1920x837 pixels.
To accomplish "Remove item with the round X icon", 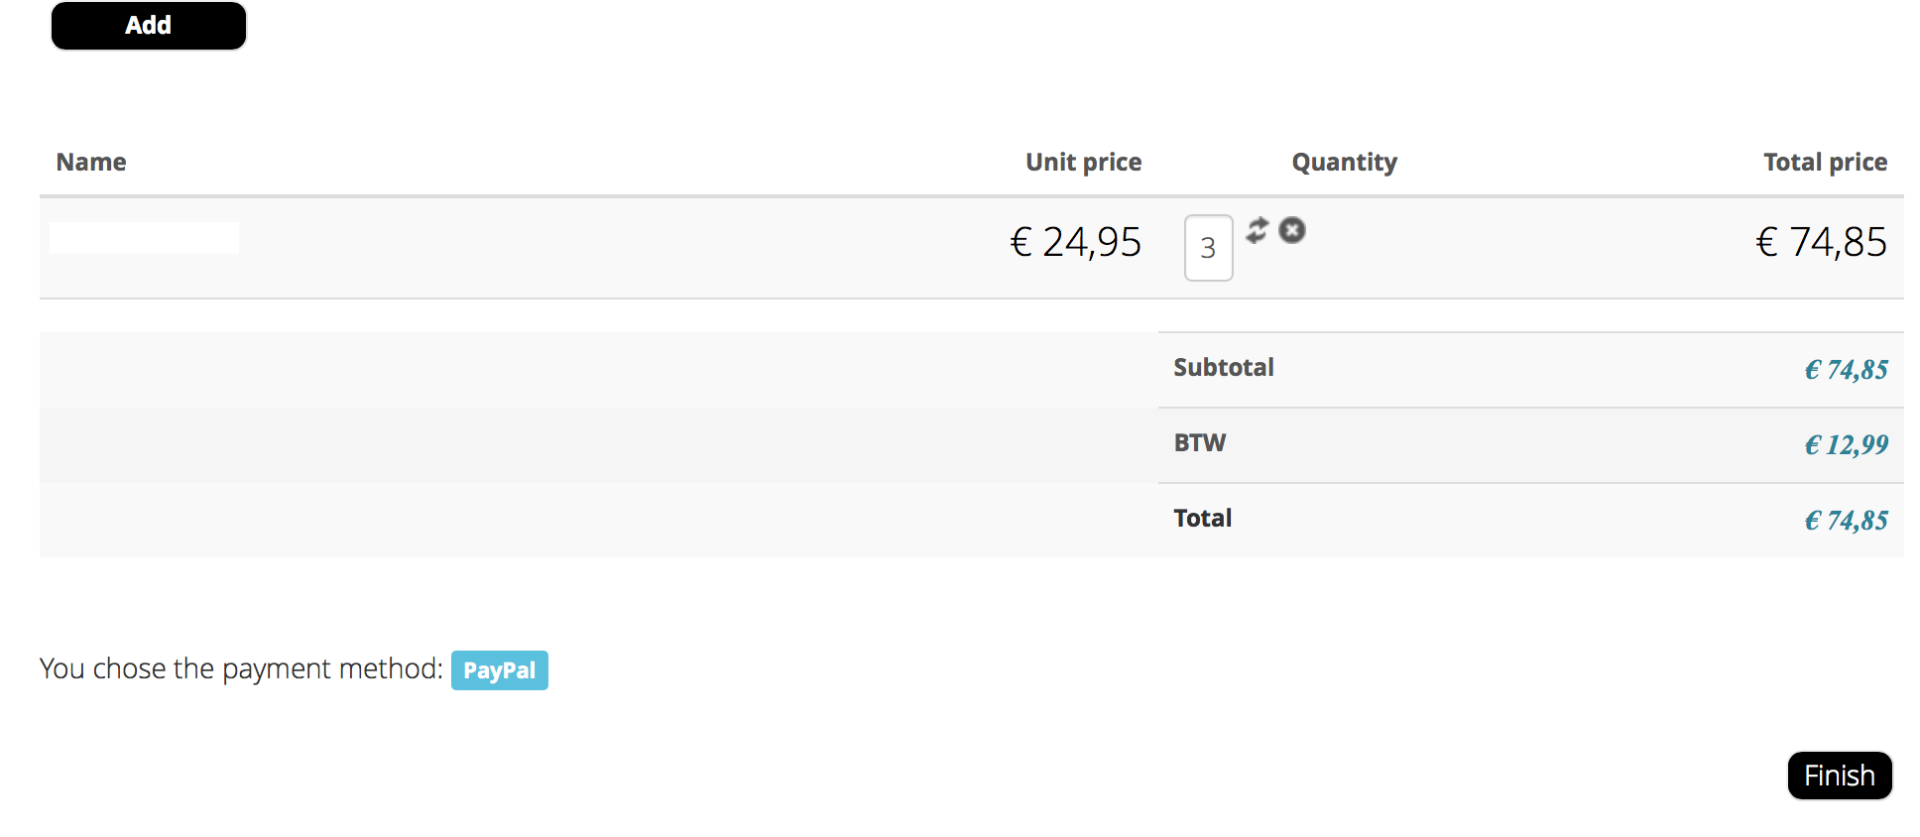I will point(1292,231).
